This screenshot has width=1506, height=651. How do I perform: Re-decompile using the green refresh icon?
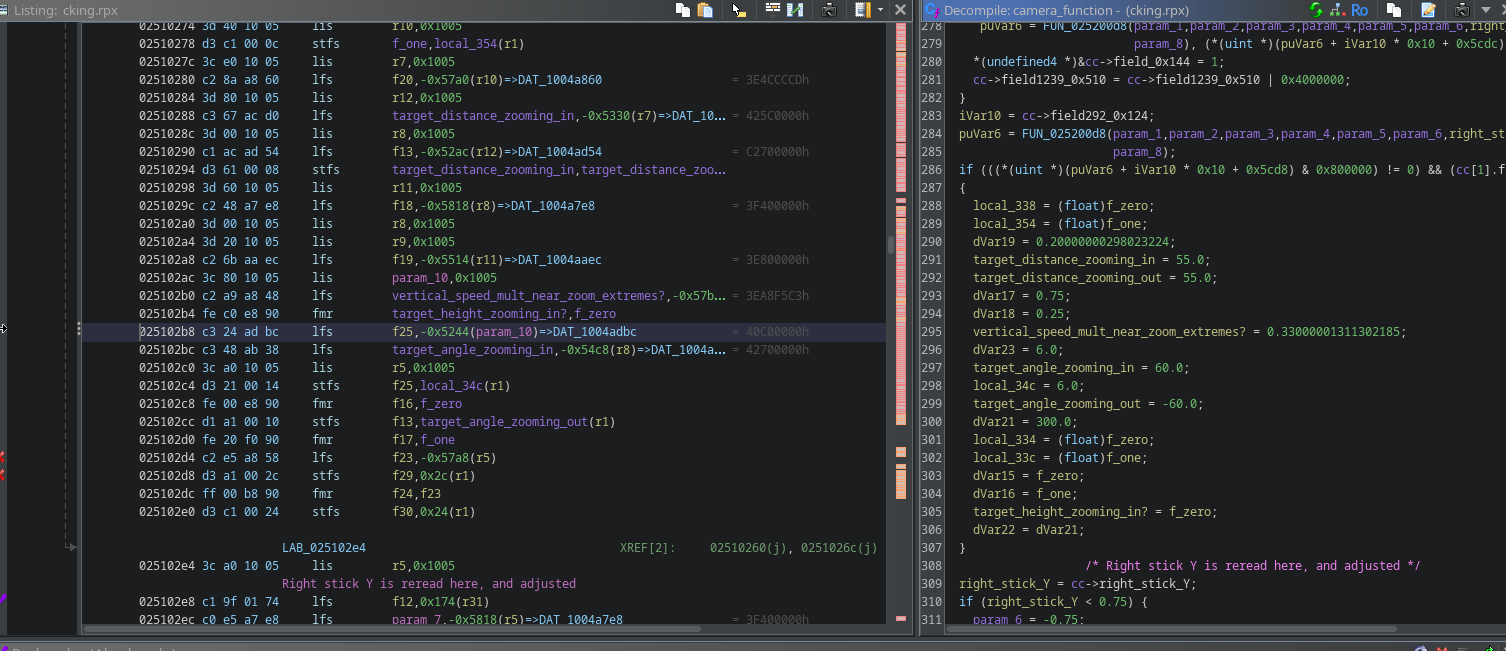(x=1316, y=10)
